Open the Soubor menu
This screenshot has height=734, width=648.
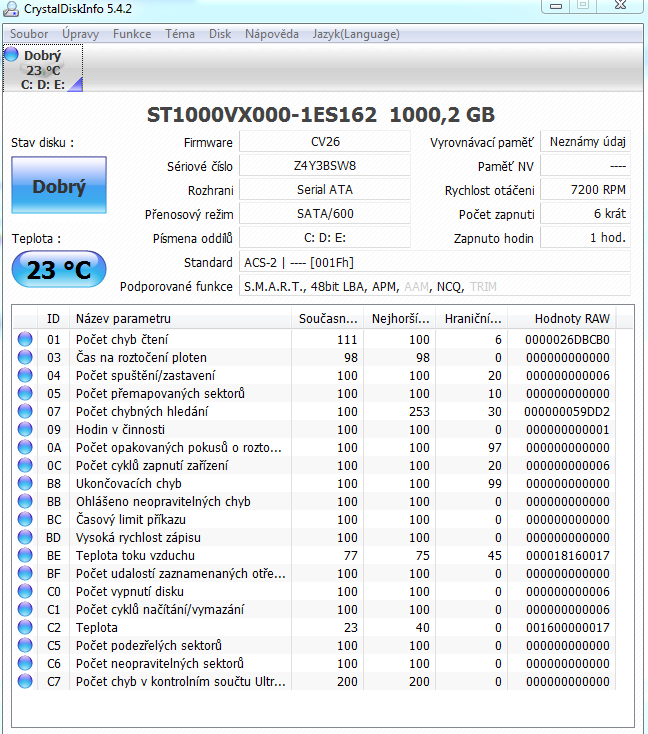tap(29, 34)
